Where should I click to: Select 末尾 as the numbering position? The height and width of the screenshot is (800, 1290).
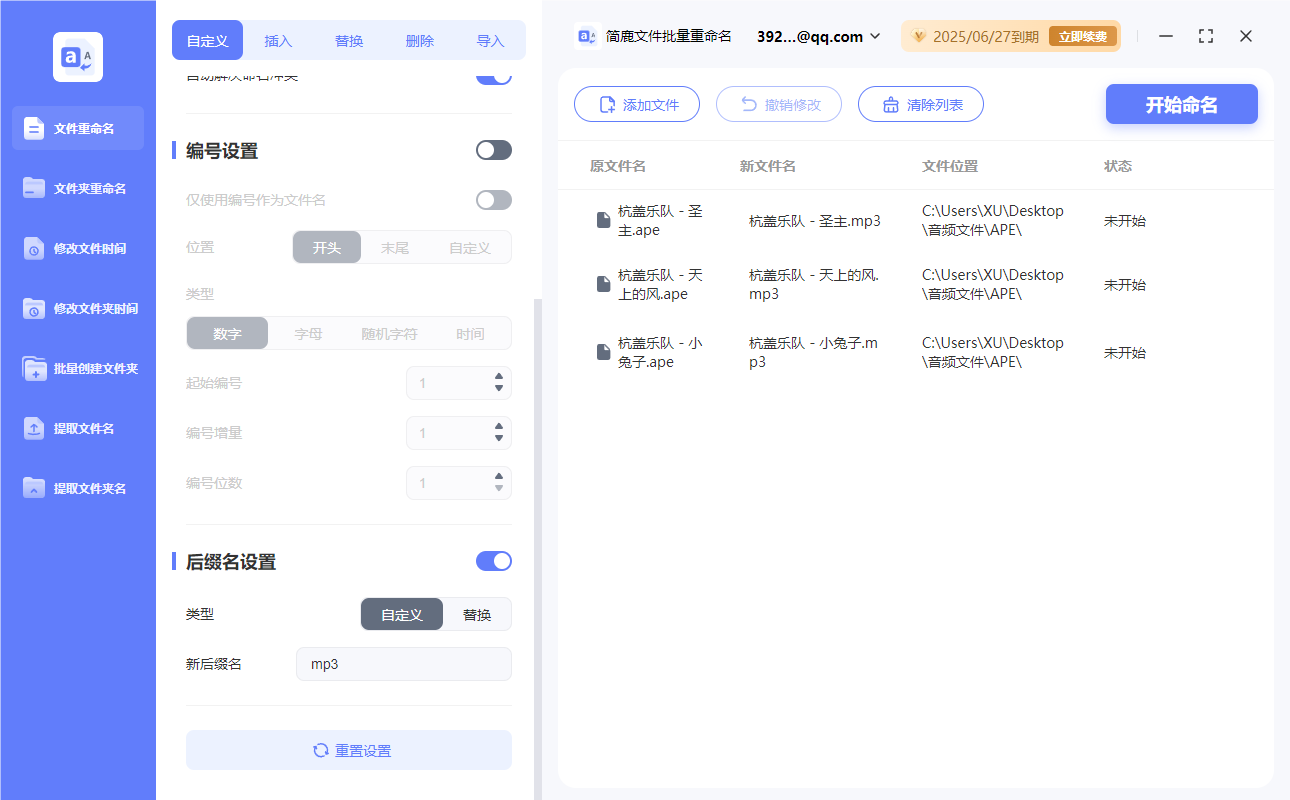click(396, 247)
